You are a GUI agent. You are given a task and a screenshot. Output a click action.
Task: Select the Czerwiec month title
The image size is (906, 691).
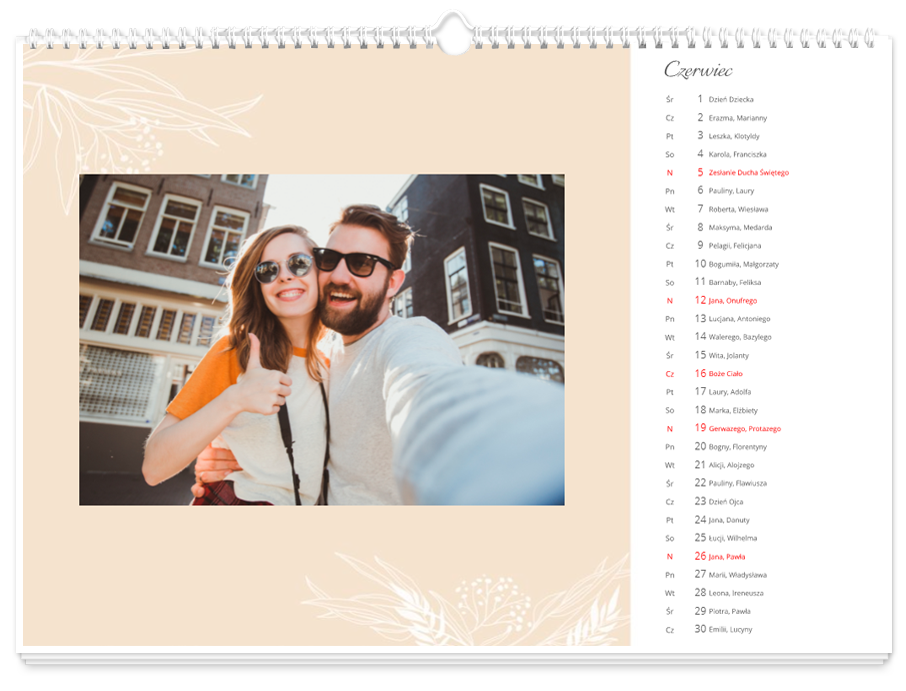click(x=698, y=70)
